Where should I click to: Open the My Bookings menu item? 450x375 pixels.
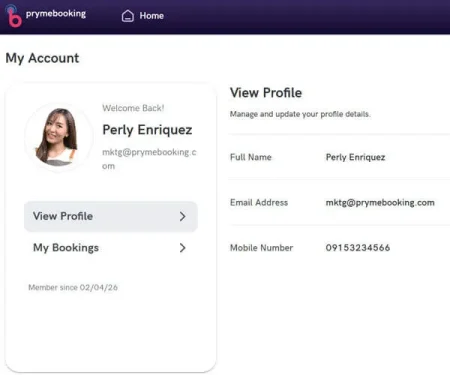click(x=111, y=248)
